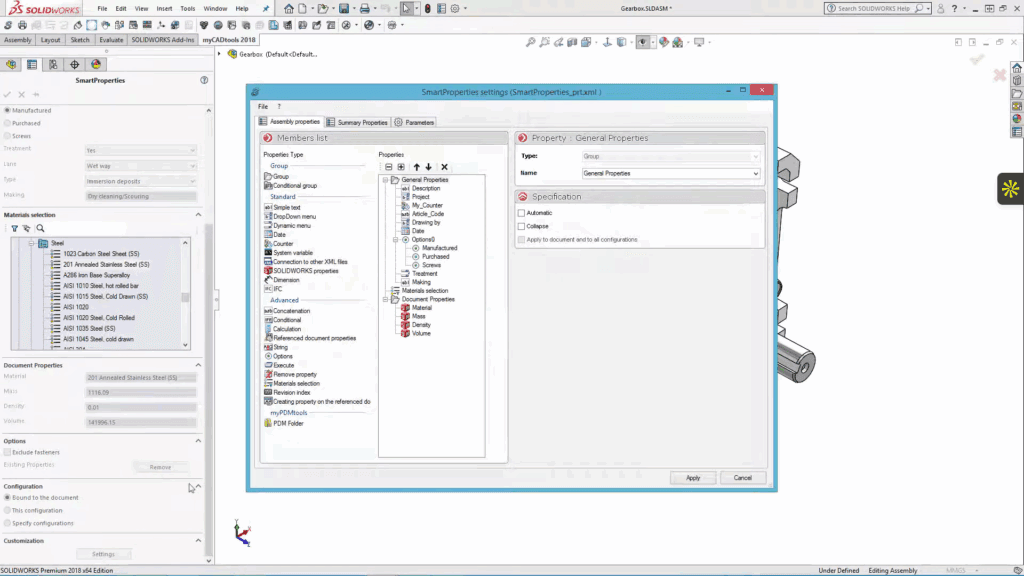
Task: Click the Apply button
Action: pyautogui.click(x=692, y=478)
